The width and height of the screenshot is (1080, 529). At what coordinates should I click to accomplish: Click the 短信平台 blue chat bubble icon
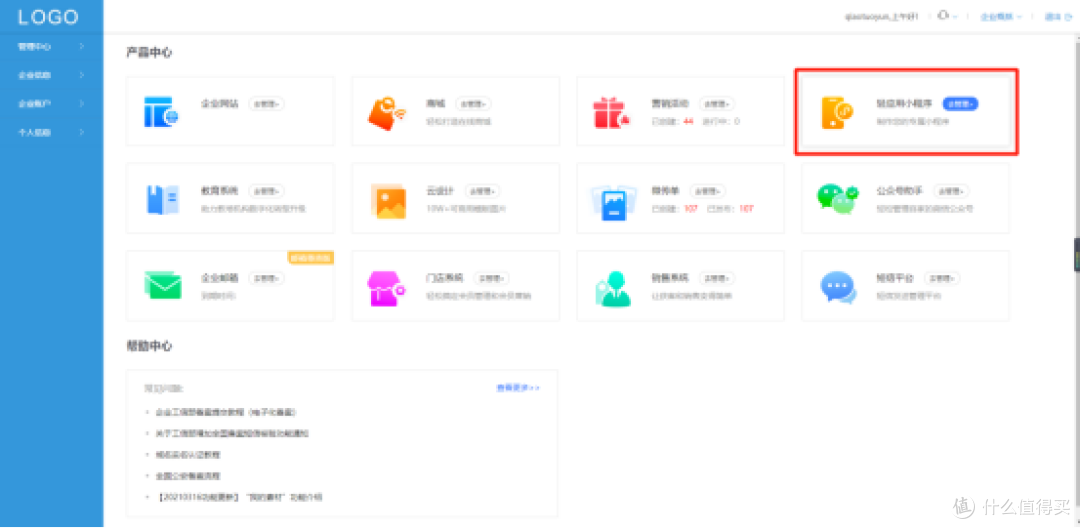(838, 287)
